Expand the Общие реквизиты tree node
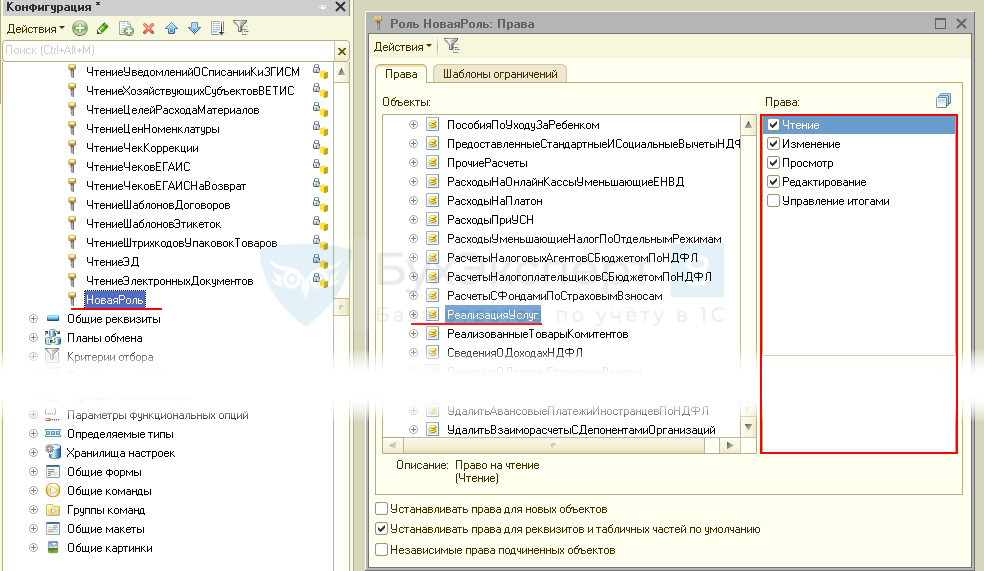The height and width of the screenshot is (571, 984). (34, 319)
